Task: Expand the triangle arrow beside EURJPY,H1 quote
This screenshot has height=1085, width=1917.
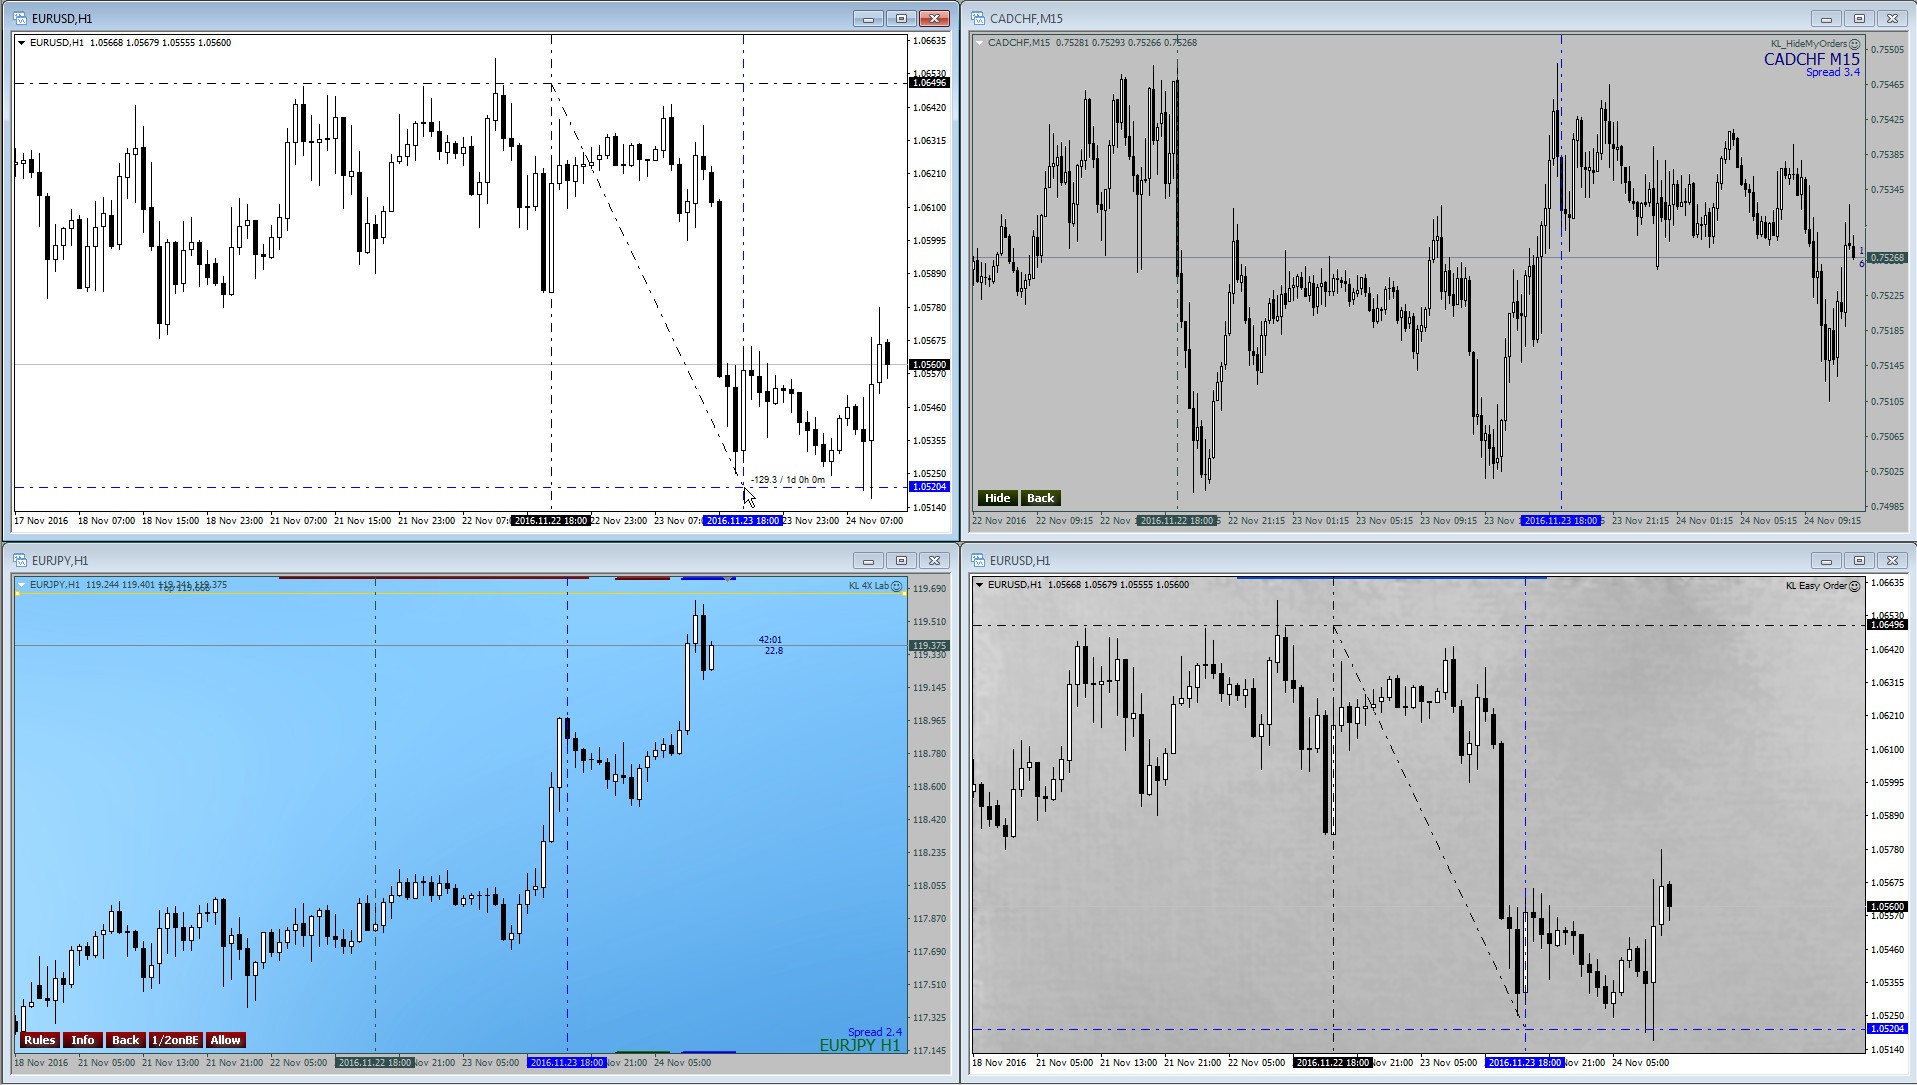Action: click(21, 585)
